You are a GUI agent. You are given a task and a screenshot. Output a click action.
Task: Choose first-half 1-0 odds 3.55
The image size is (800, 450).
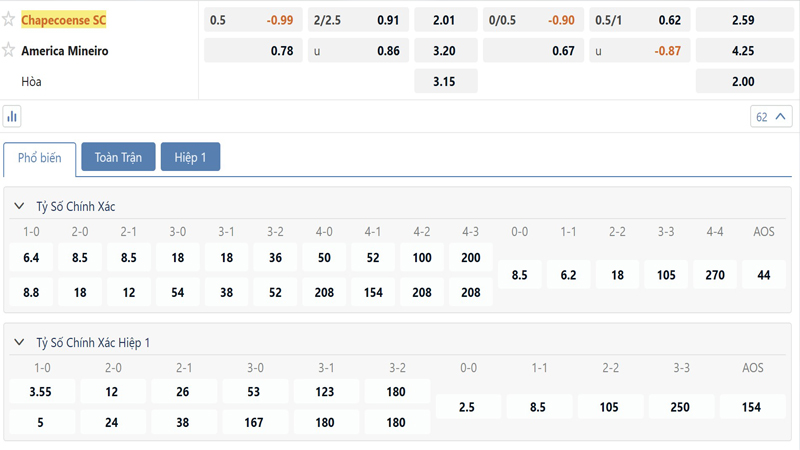click(39, 391)
